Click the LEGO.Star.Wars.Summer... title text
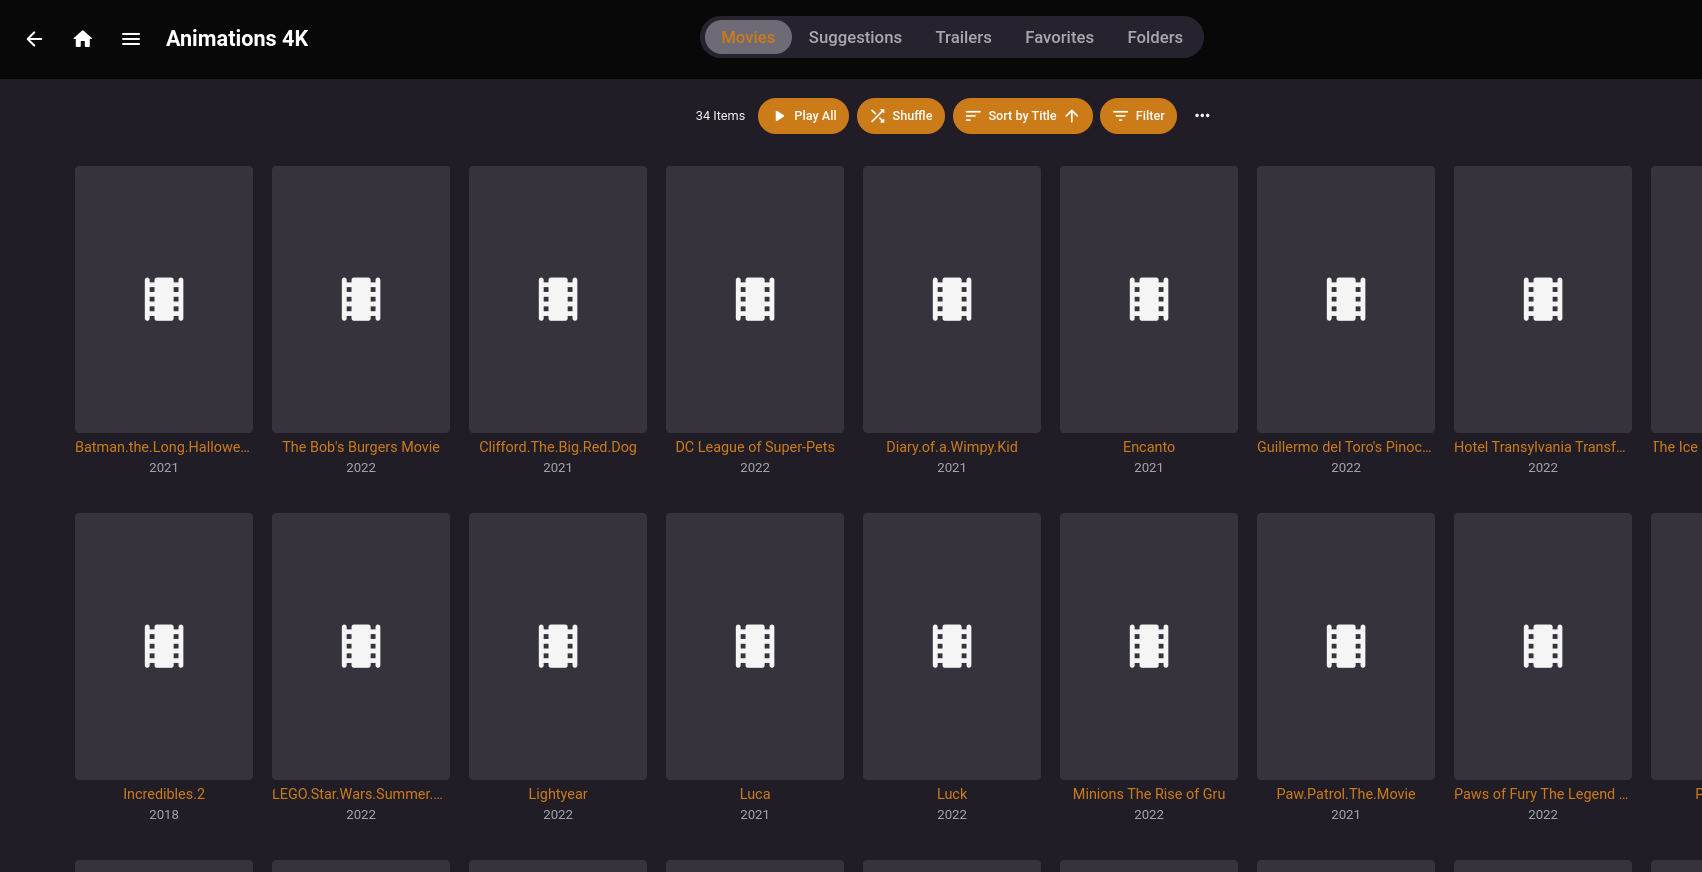 click(358, 794)
